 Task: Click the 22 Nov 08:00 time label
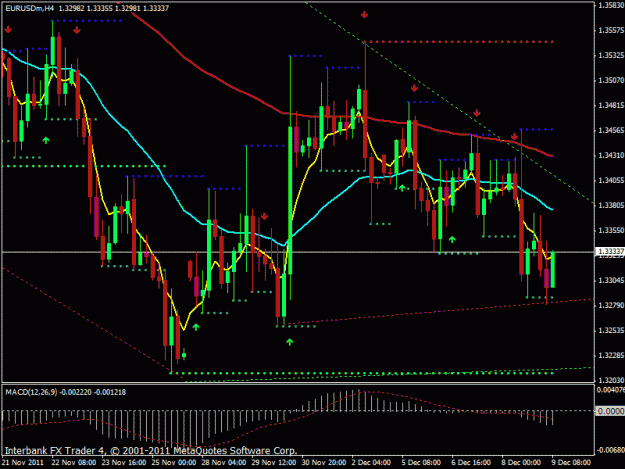coord(74,463)
